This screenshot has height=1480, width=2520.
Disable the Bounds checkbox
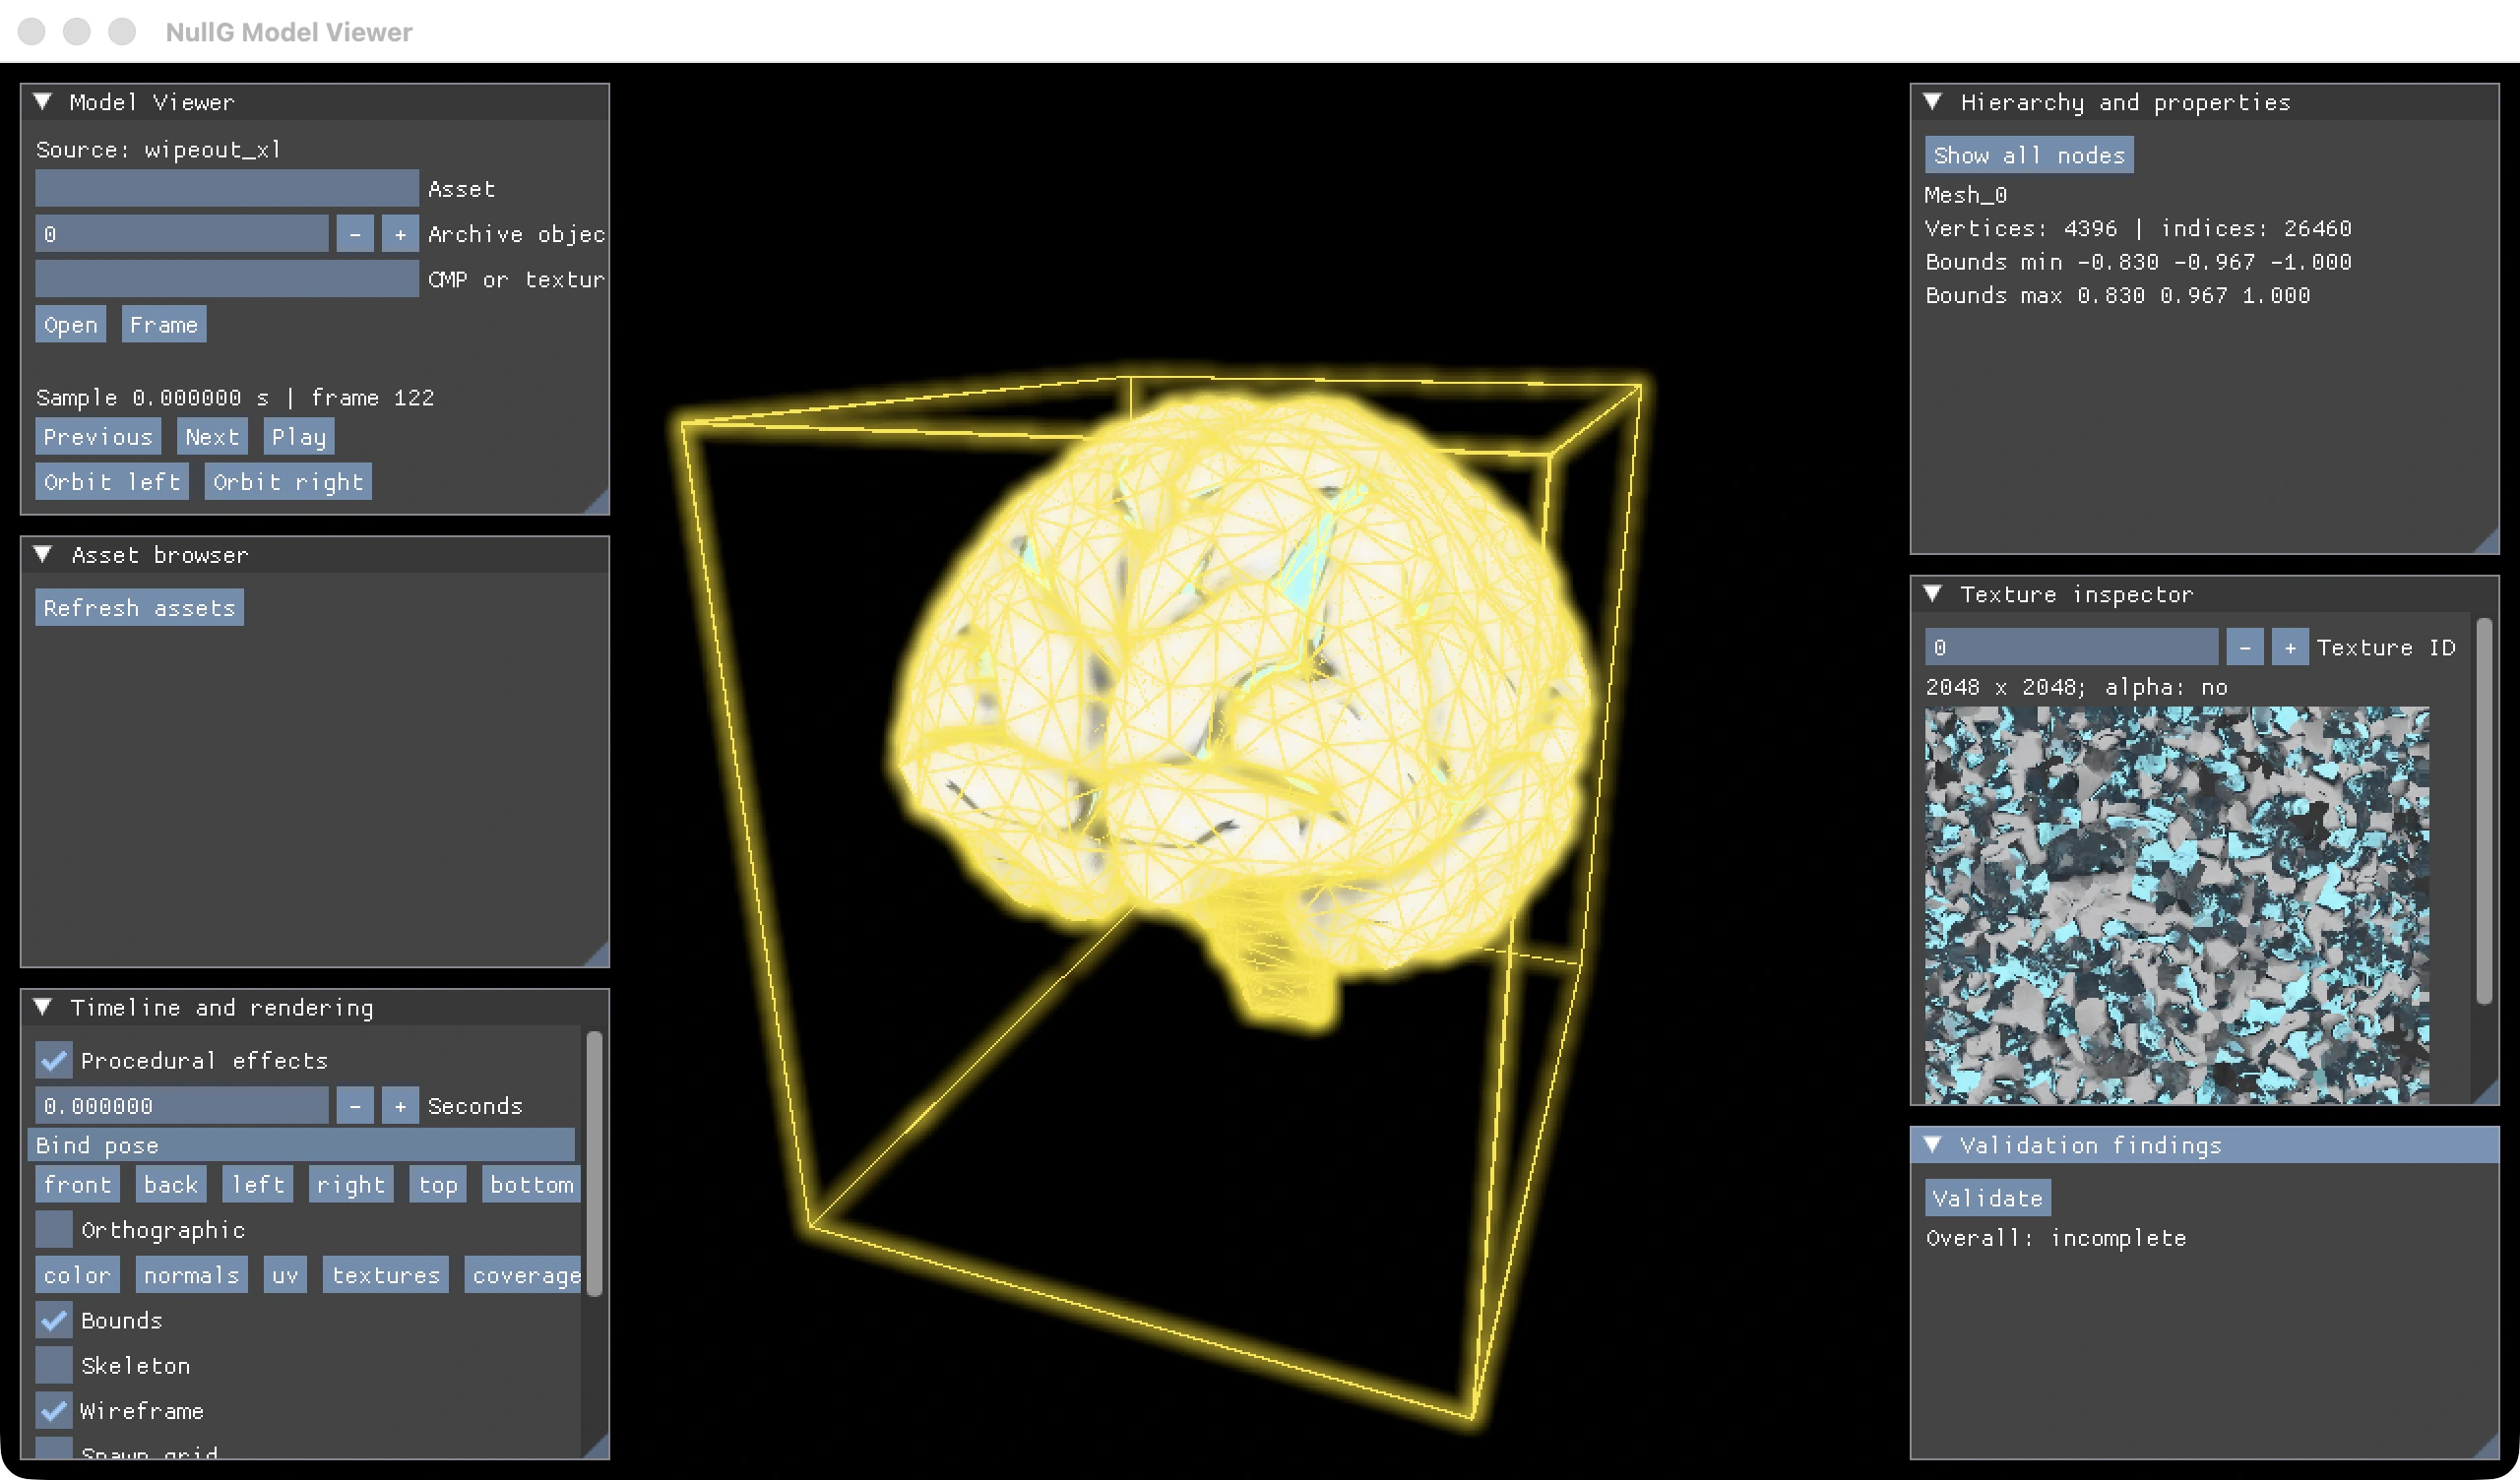pyautogui.click(x=54, y=1320)
